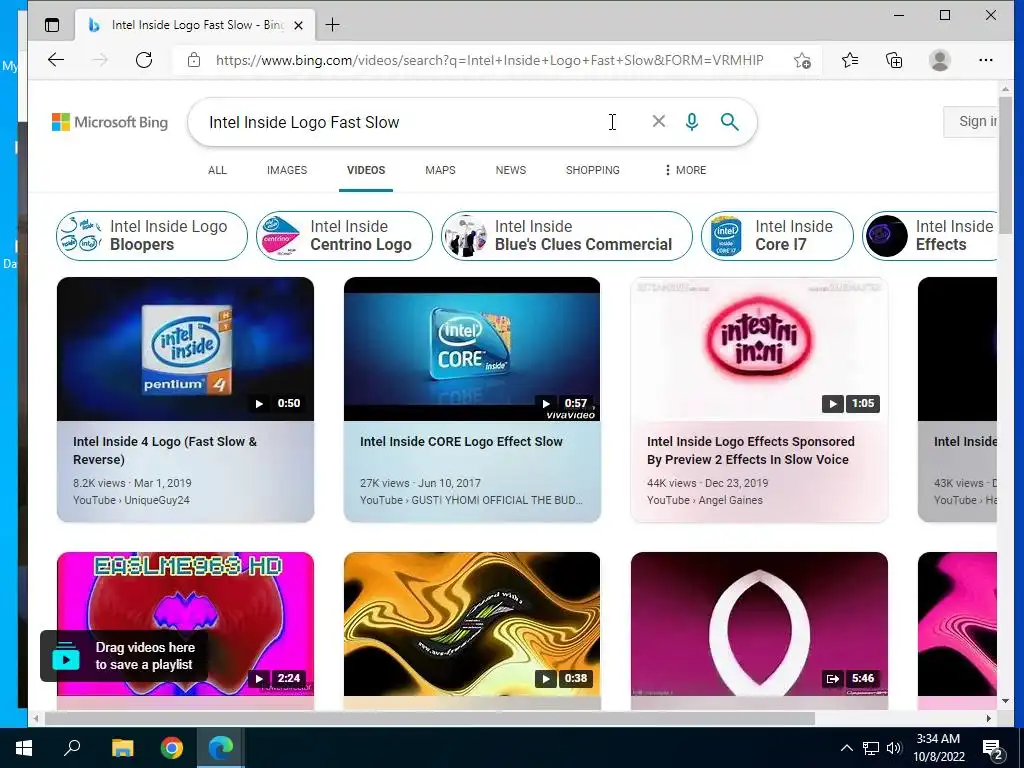Image resolution: width=1024 pixels, height=768 pixels.
Task: Open Windows taskbar search
Action: pyautogui.click(x=72, y=748)
